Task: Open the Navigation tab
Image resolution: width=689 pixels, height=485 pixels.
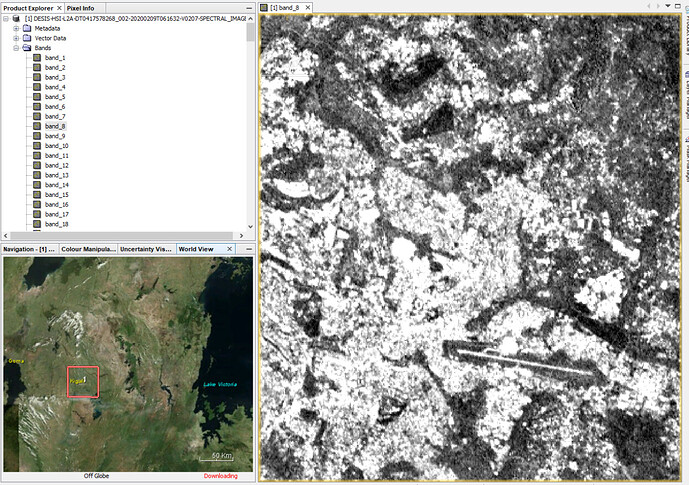Action: (29, 249)
